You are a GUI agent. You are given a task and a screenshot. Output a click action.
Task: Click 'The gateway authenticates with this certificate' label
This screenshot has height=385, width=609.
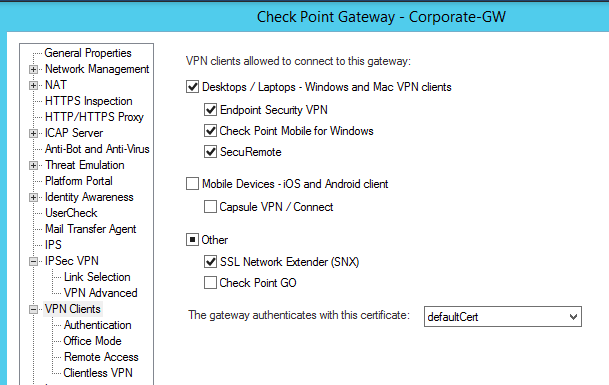(299, 315)
